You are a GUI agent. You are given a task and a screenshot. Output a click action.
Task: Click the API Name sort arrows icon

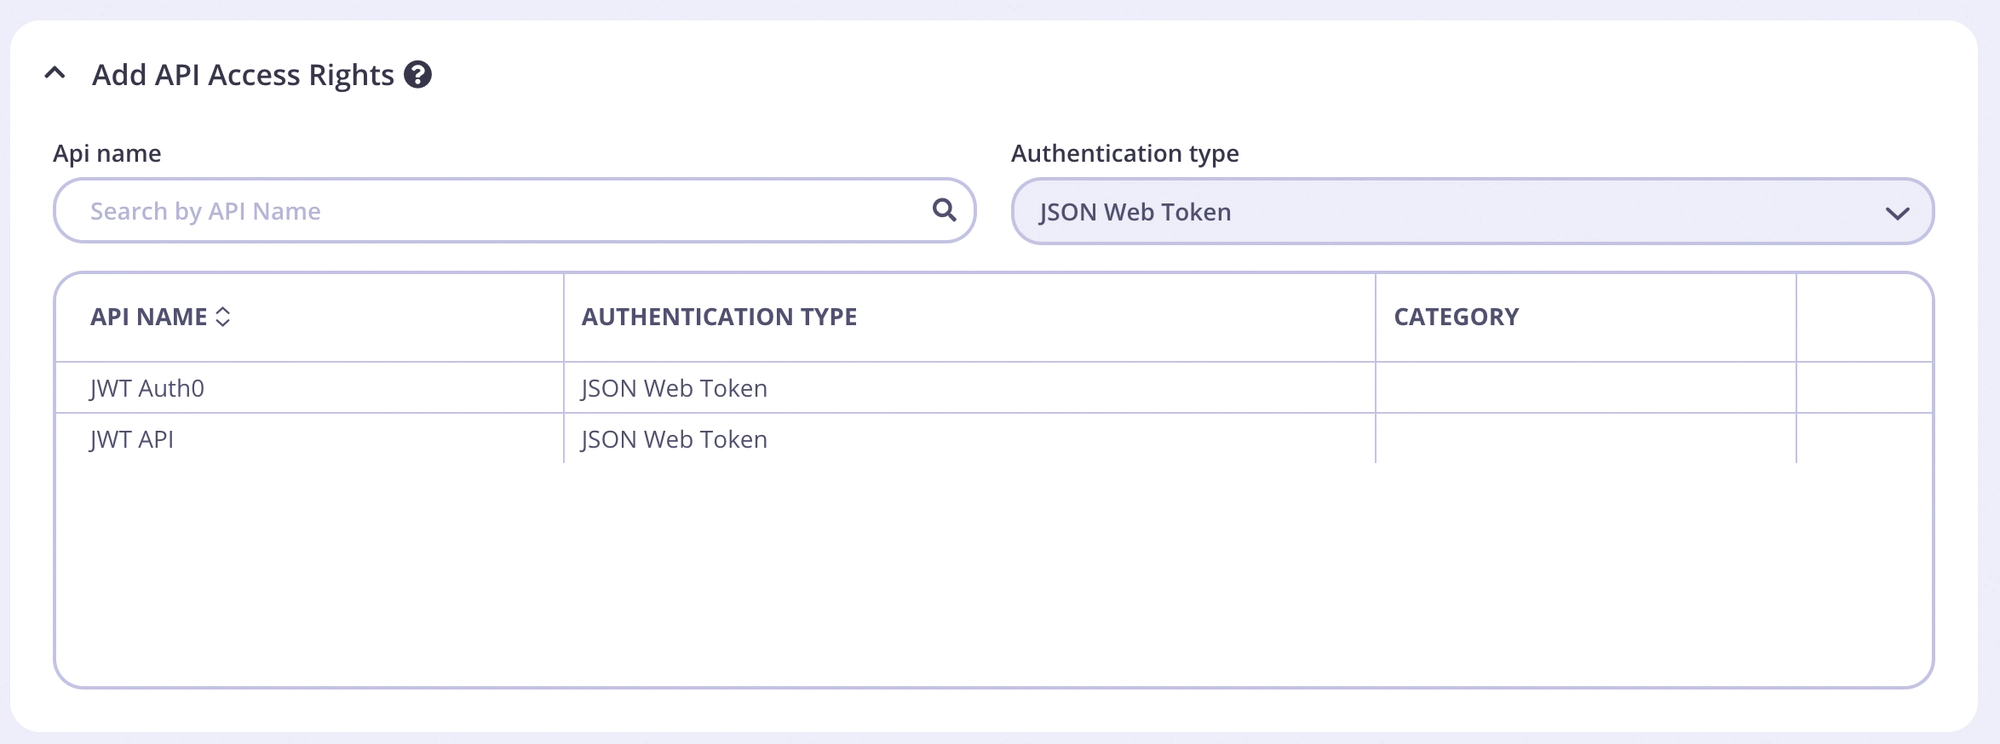point(223,317)
